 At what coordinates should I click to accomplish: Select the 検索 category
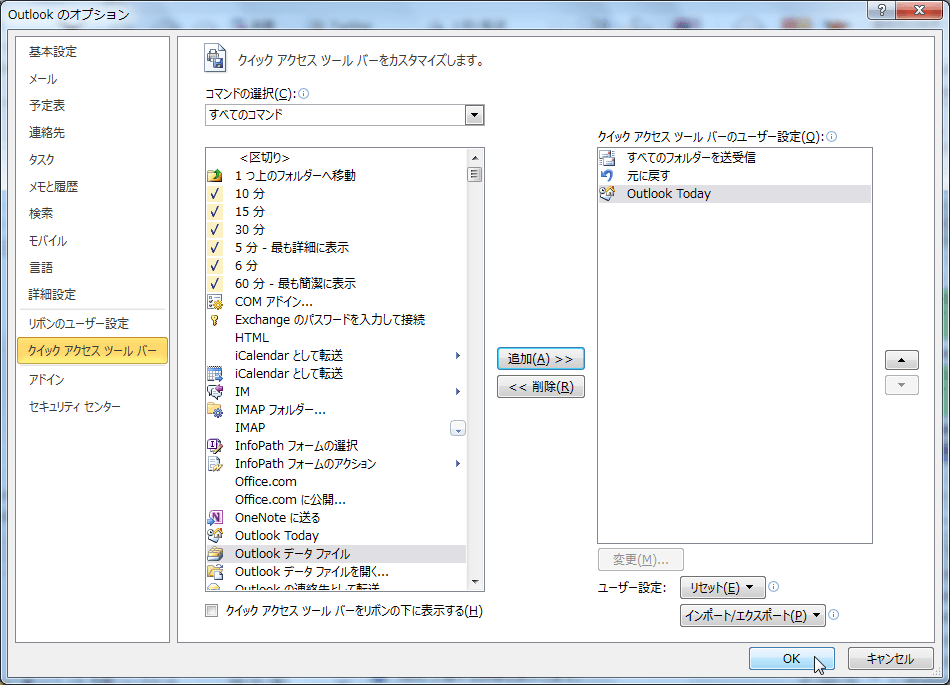tap(41, 213)
